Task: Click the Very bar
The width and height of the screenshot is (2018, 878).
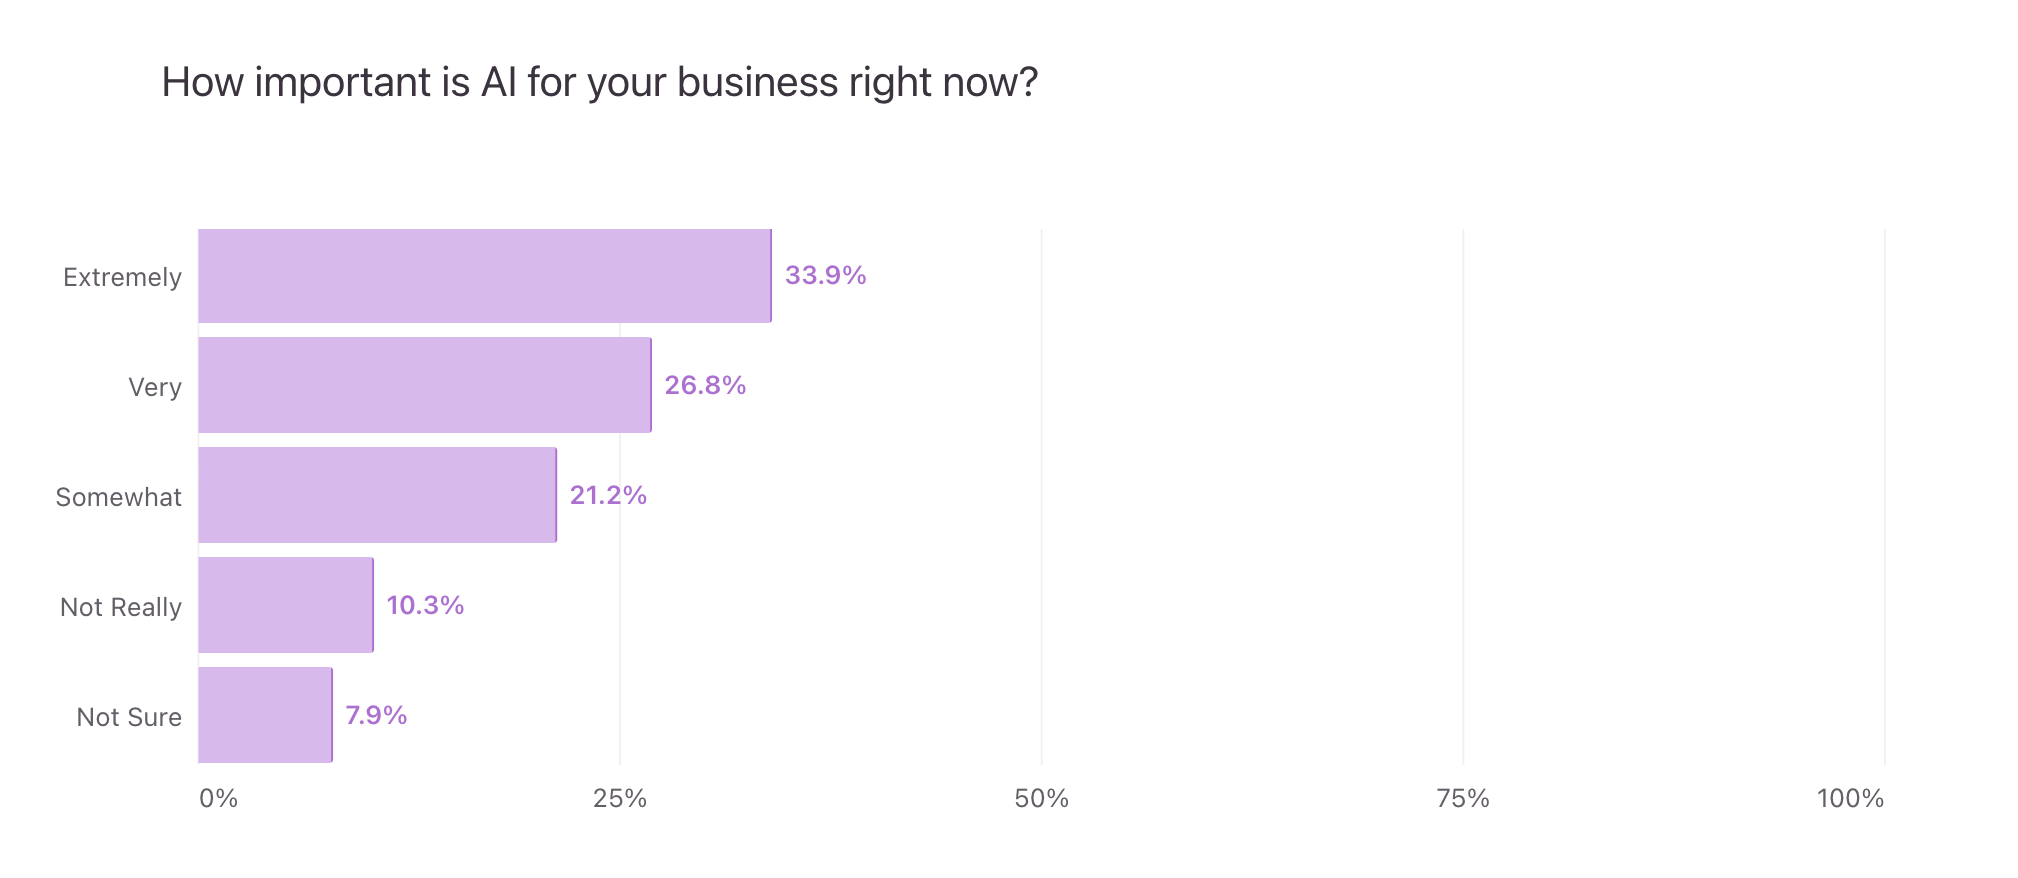Action: pyautogui.click(x=425, y=385)
